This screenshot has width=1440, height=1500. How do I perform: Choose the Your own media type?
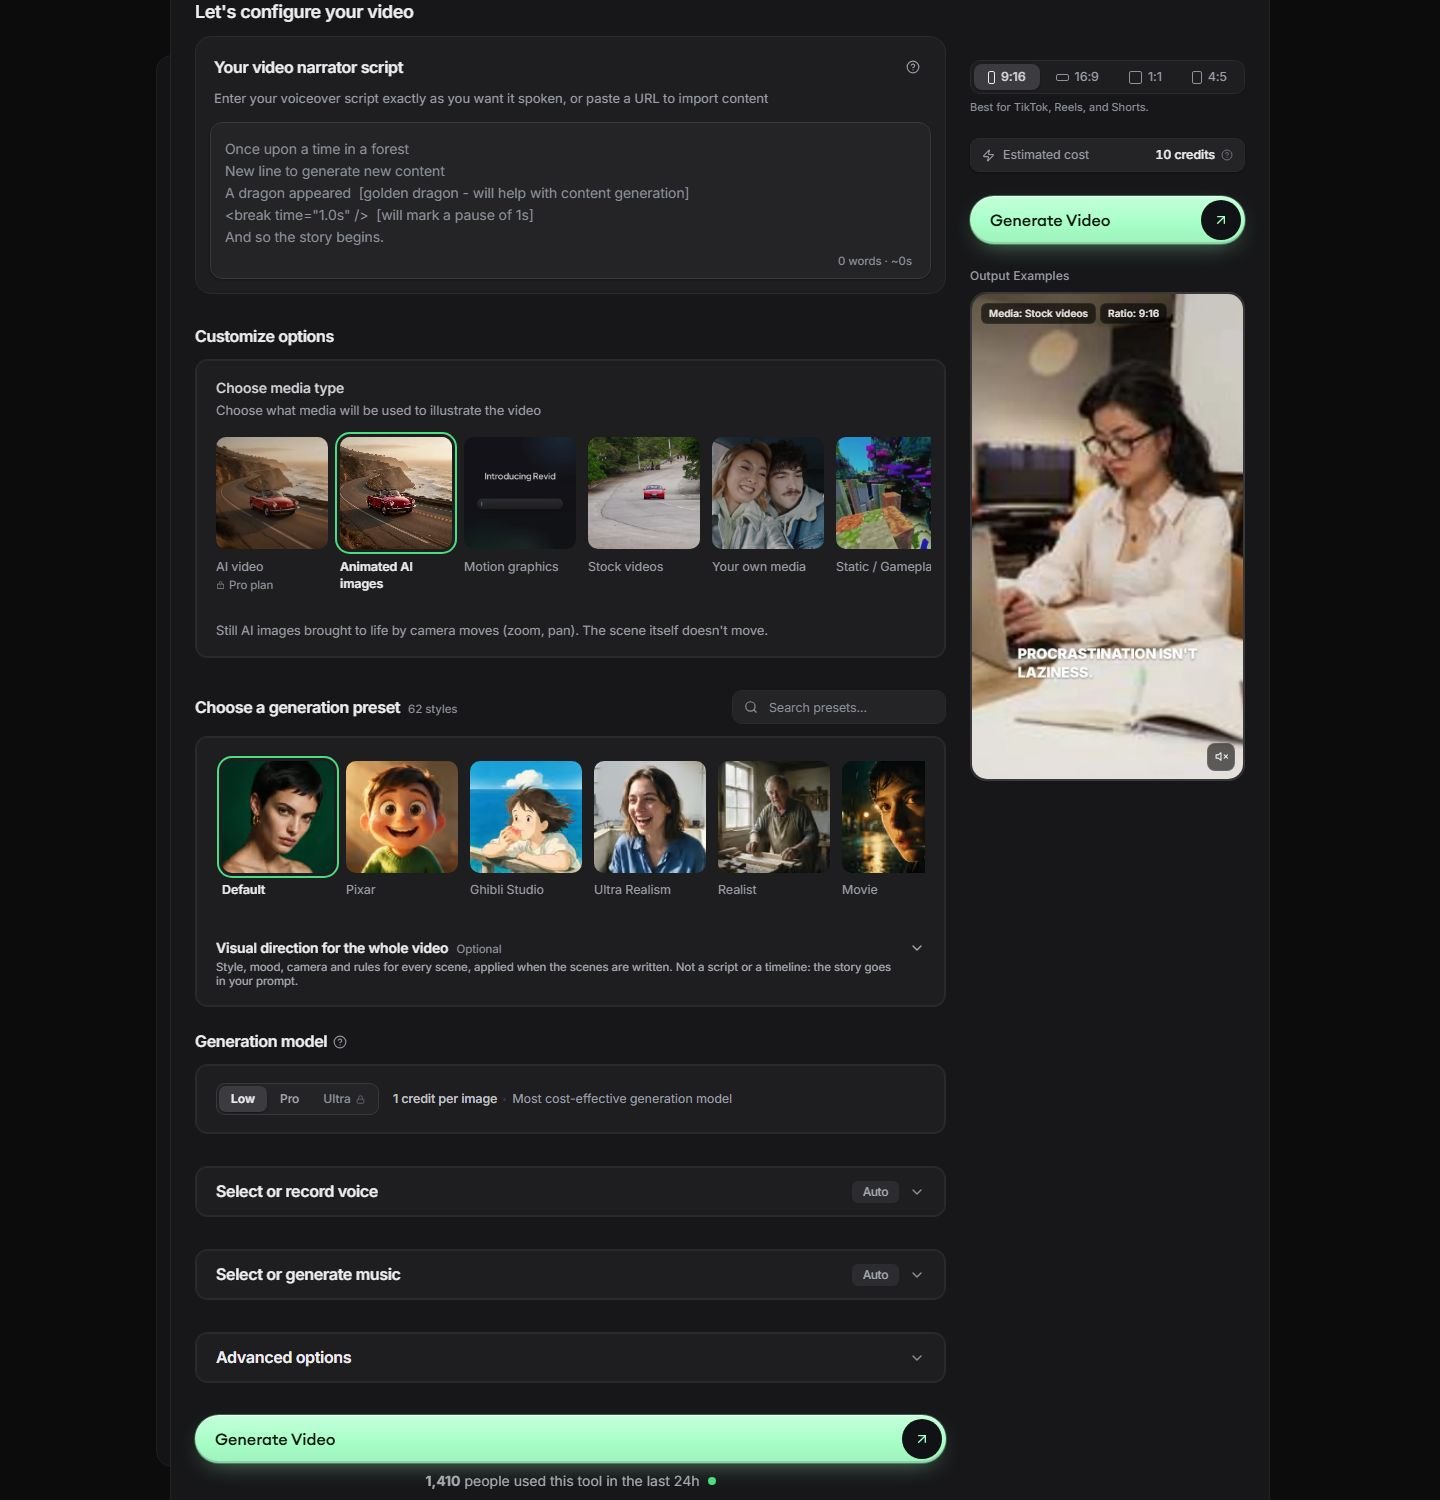pos(768,493)
